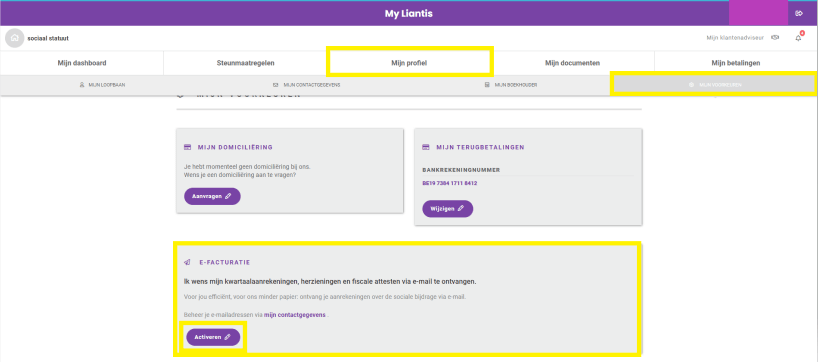
Task: Click the paper plane icon beside E-facturatie
Action: [x=188, y=262]
